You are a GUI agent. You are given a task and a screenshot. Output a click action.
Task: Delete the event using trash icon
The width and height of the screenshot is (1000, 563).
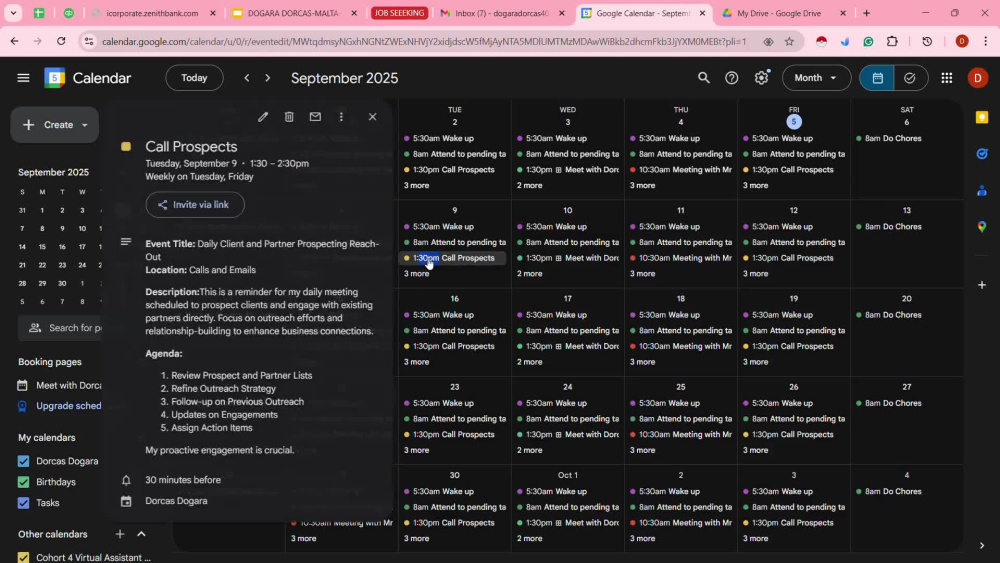(x=289, y=117)
